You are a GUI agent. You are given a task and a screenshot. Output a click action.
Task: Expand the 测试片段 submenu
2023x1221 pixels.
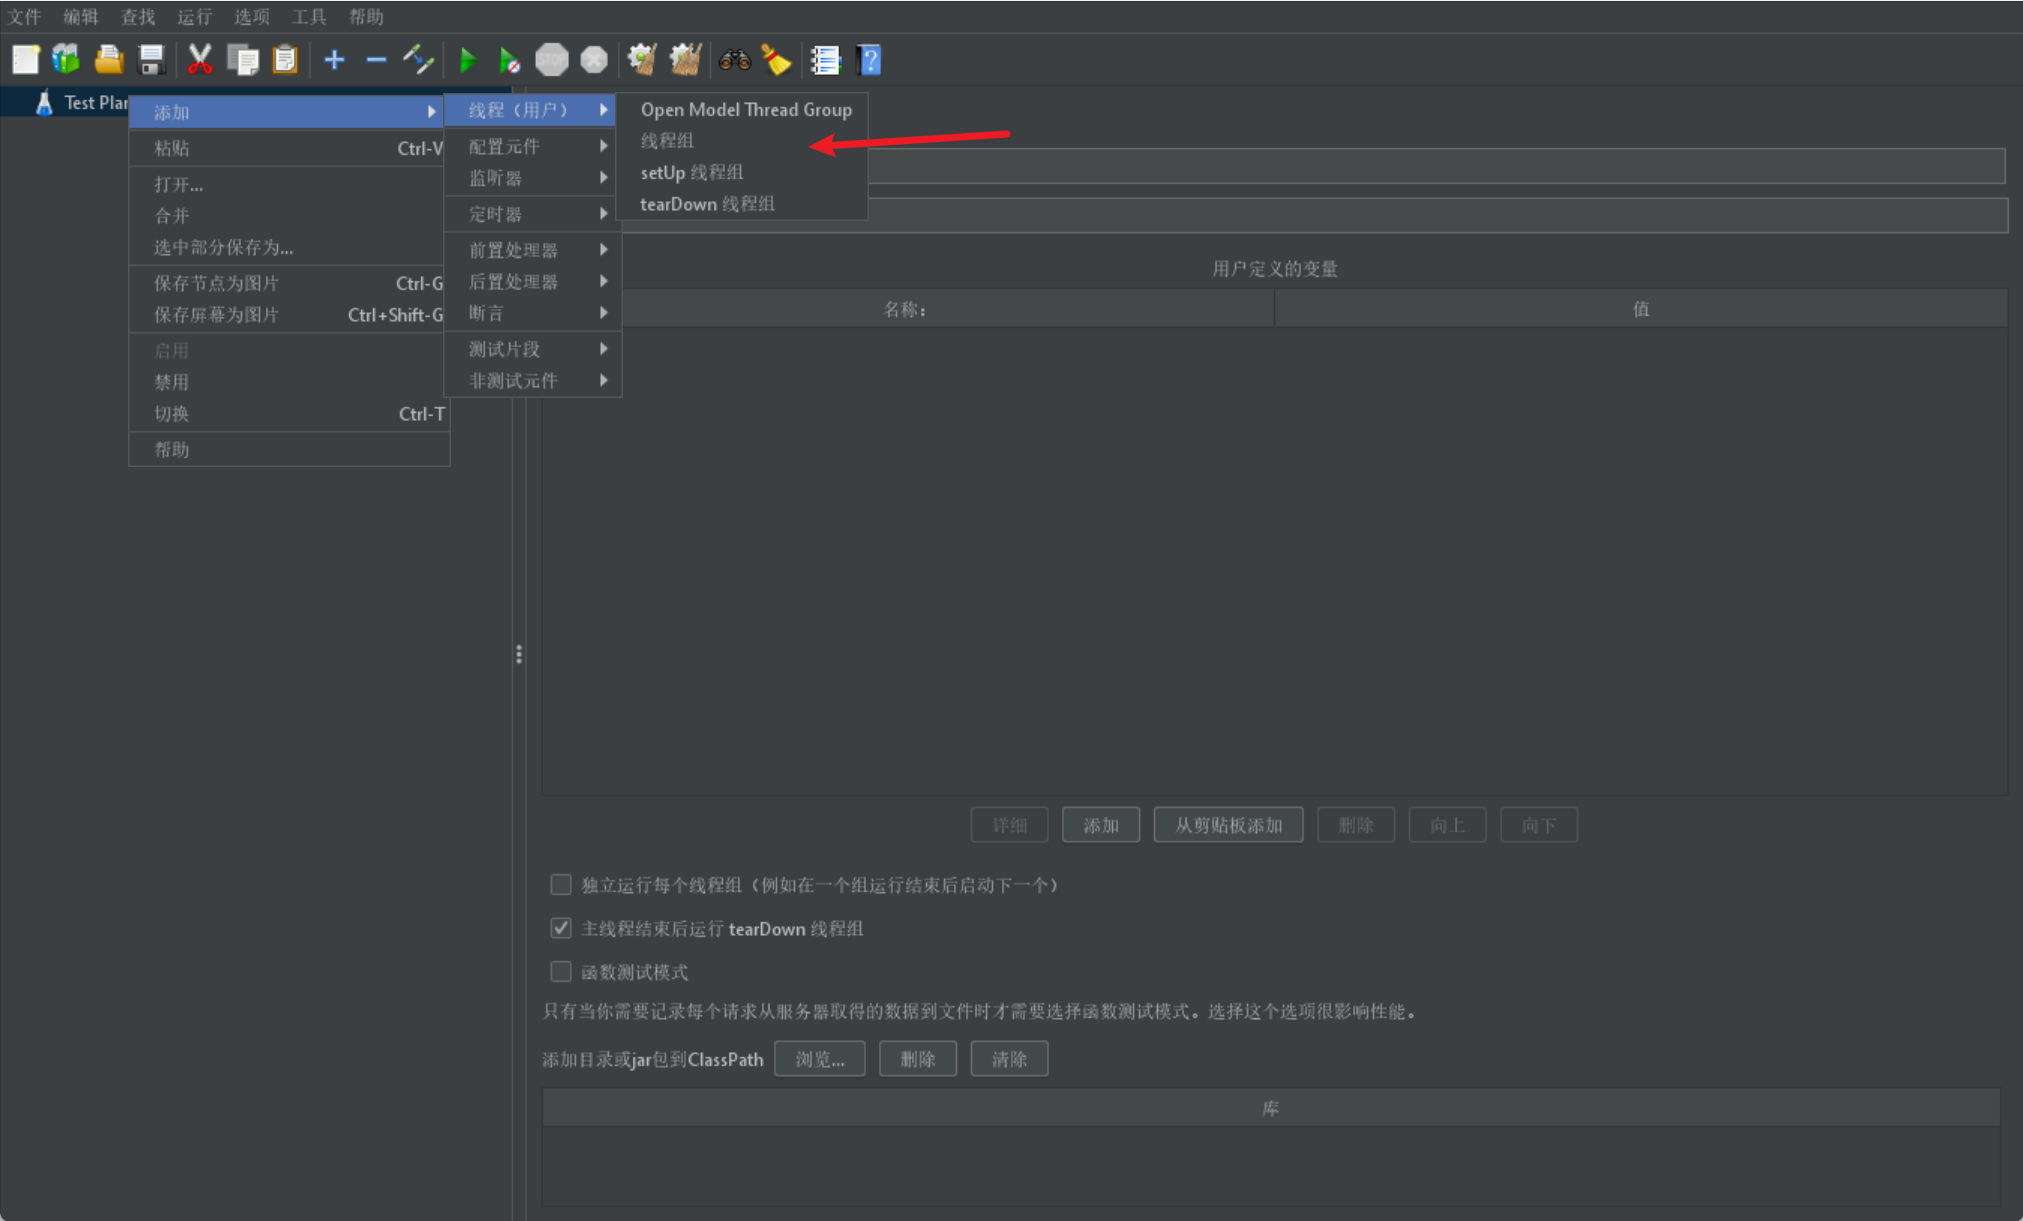531,349
